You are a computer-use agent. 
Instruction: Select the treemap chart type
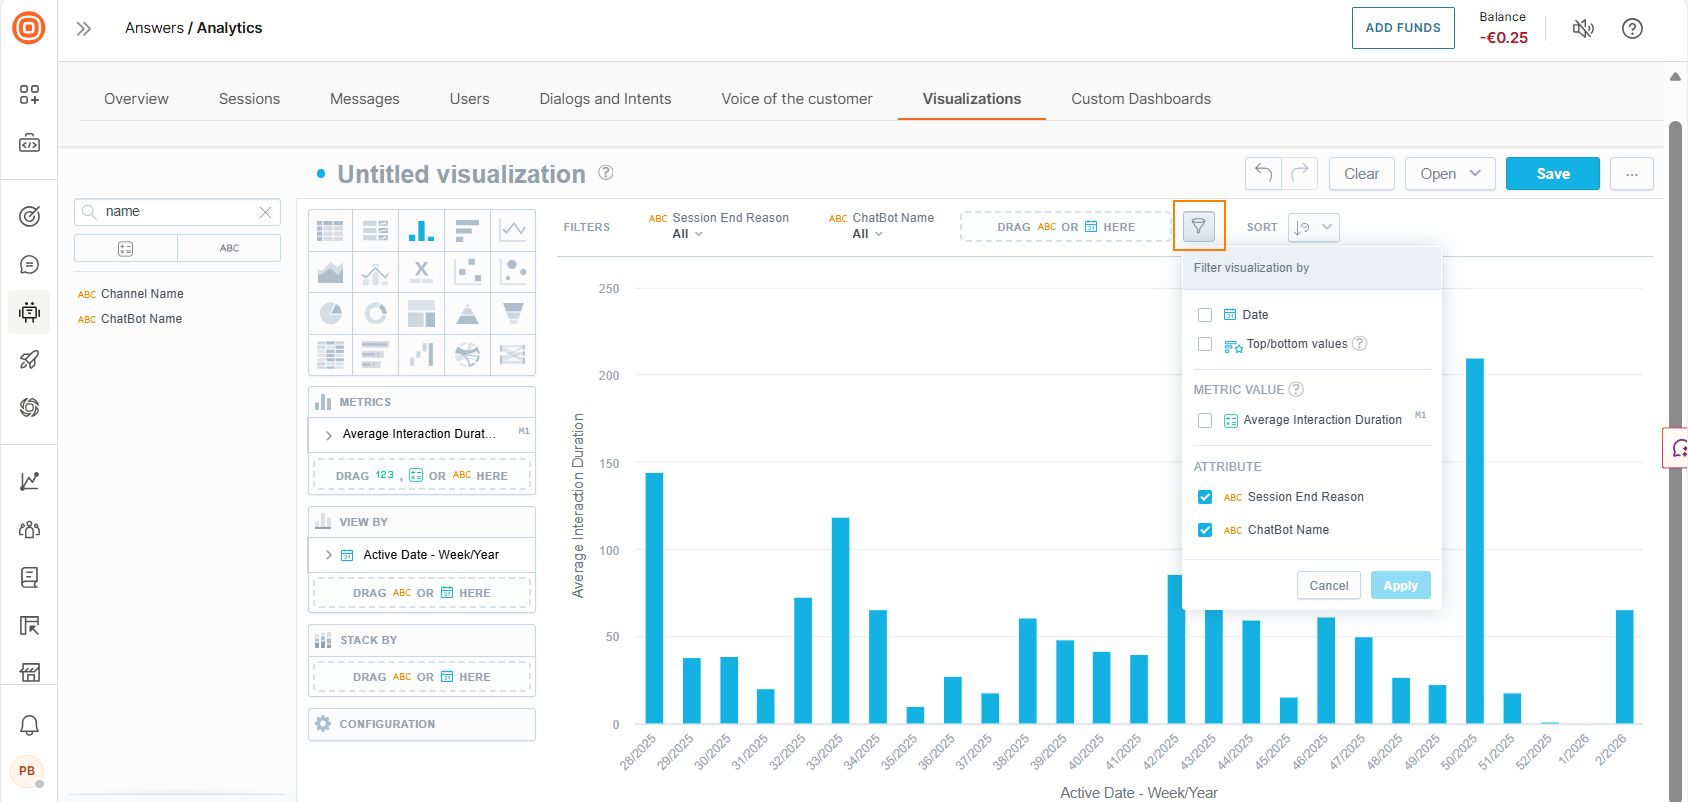click(x=422, y=314)
